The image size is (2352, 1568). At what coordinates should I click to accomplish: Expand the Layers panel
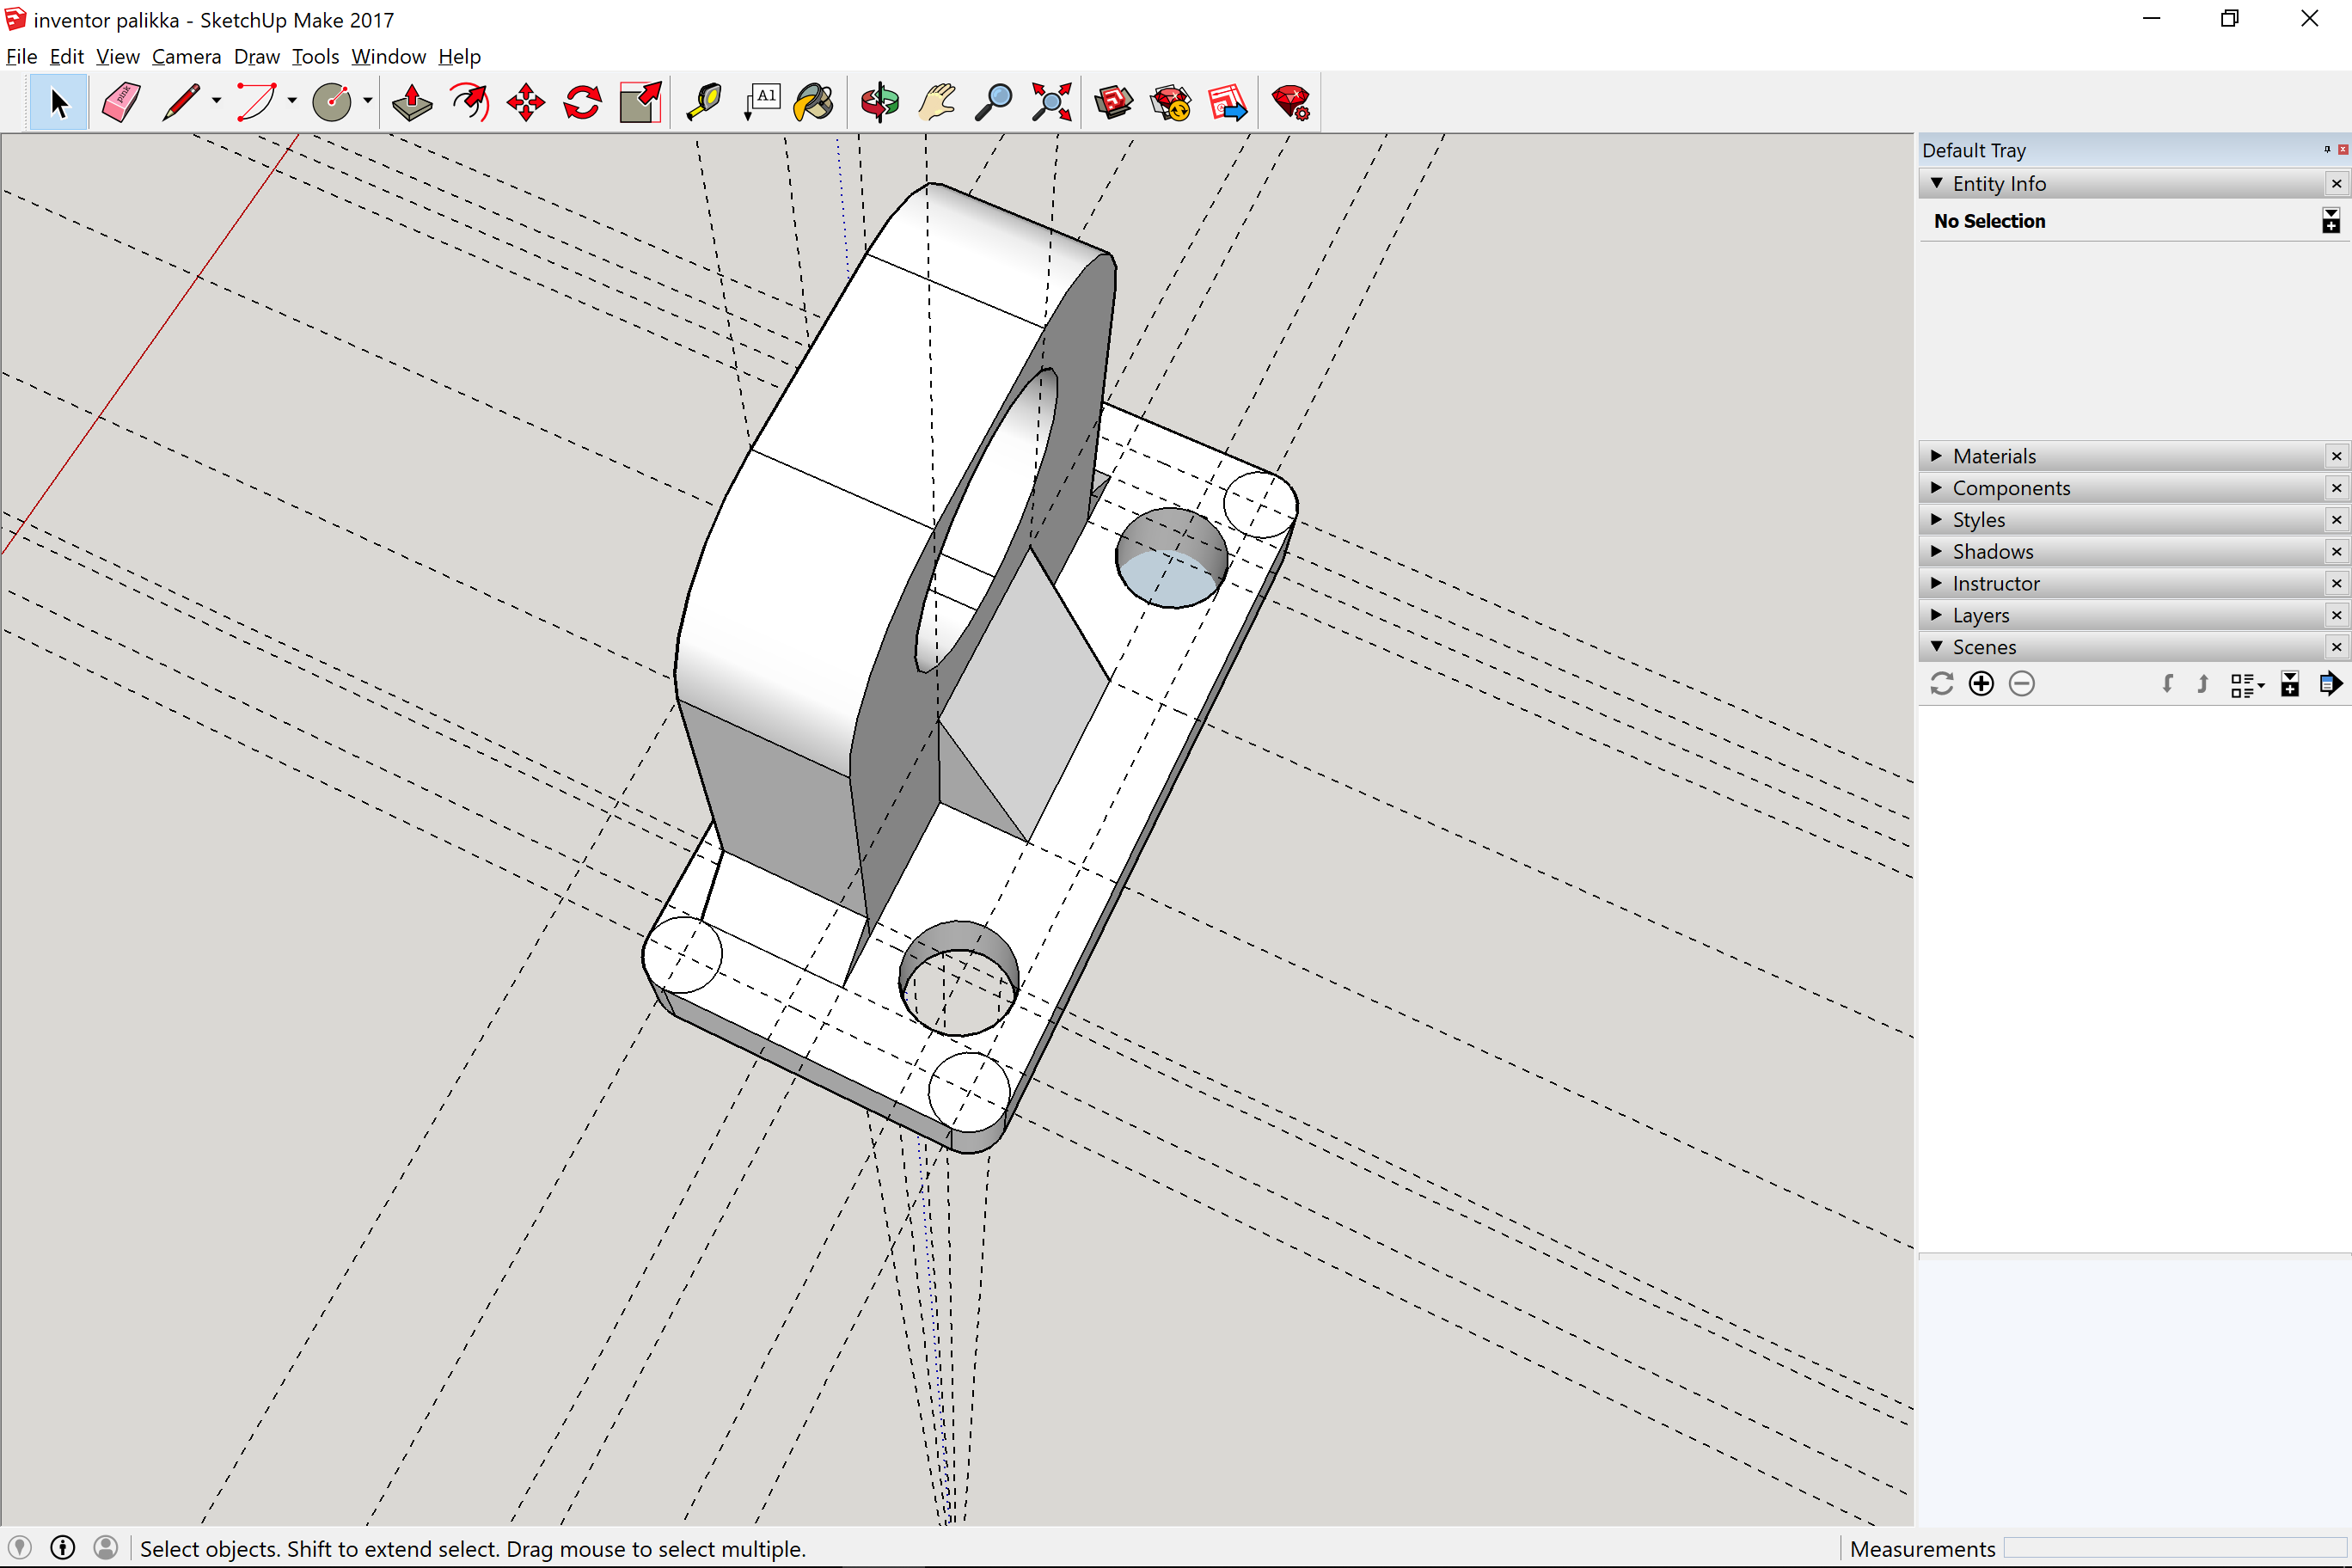pos(1980,615)
